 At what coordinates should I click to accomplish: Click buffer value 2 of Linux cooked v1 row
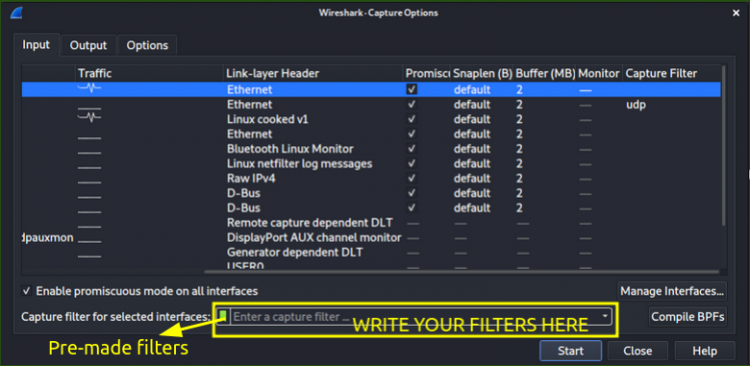pos(519,119)
